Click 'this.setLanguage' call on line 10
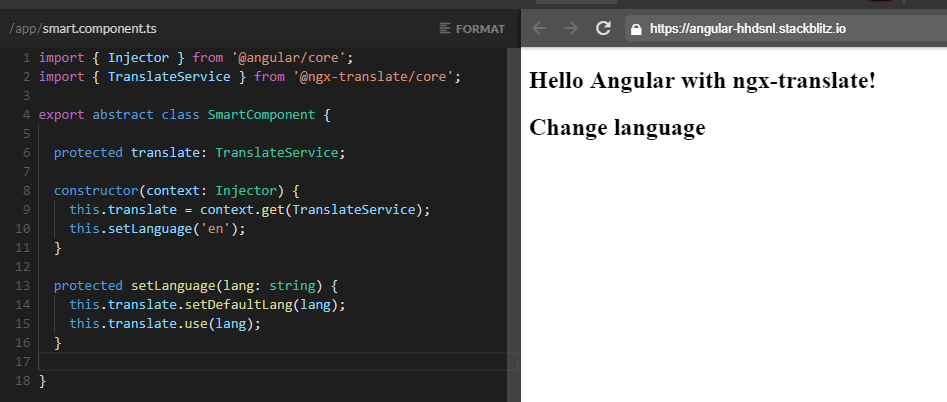 [130, 229]
